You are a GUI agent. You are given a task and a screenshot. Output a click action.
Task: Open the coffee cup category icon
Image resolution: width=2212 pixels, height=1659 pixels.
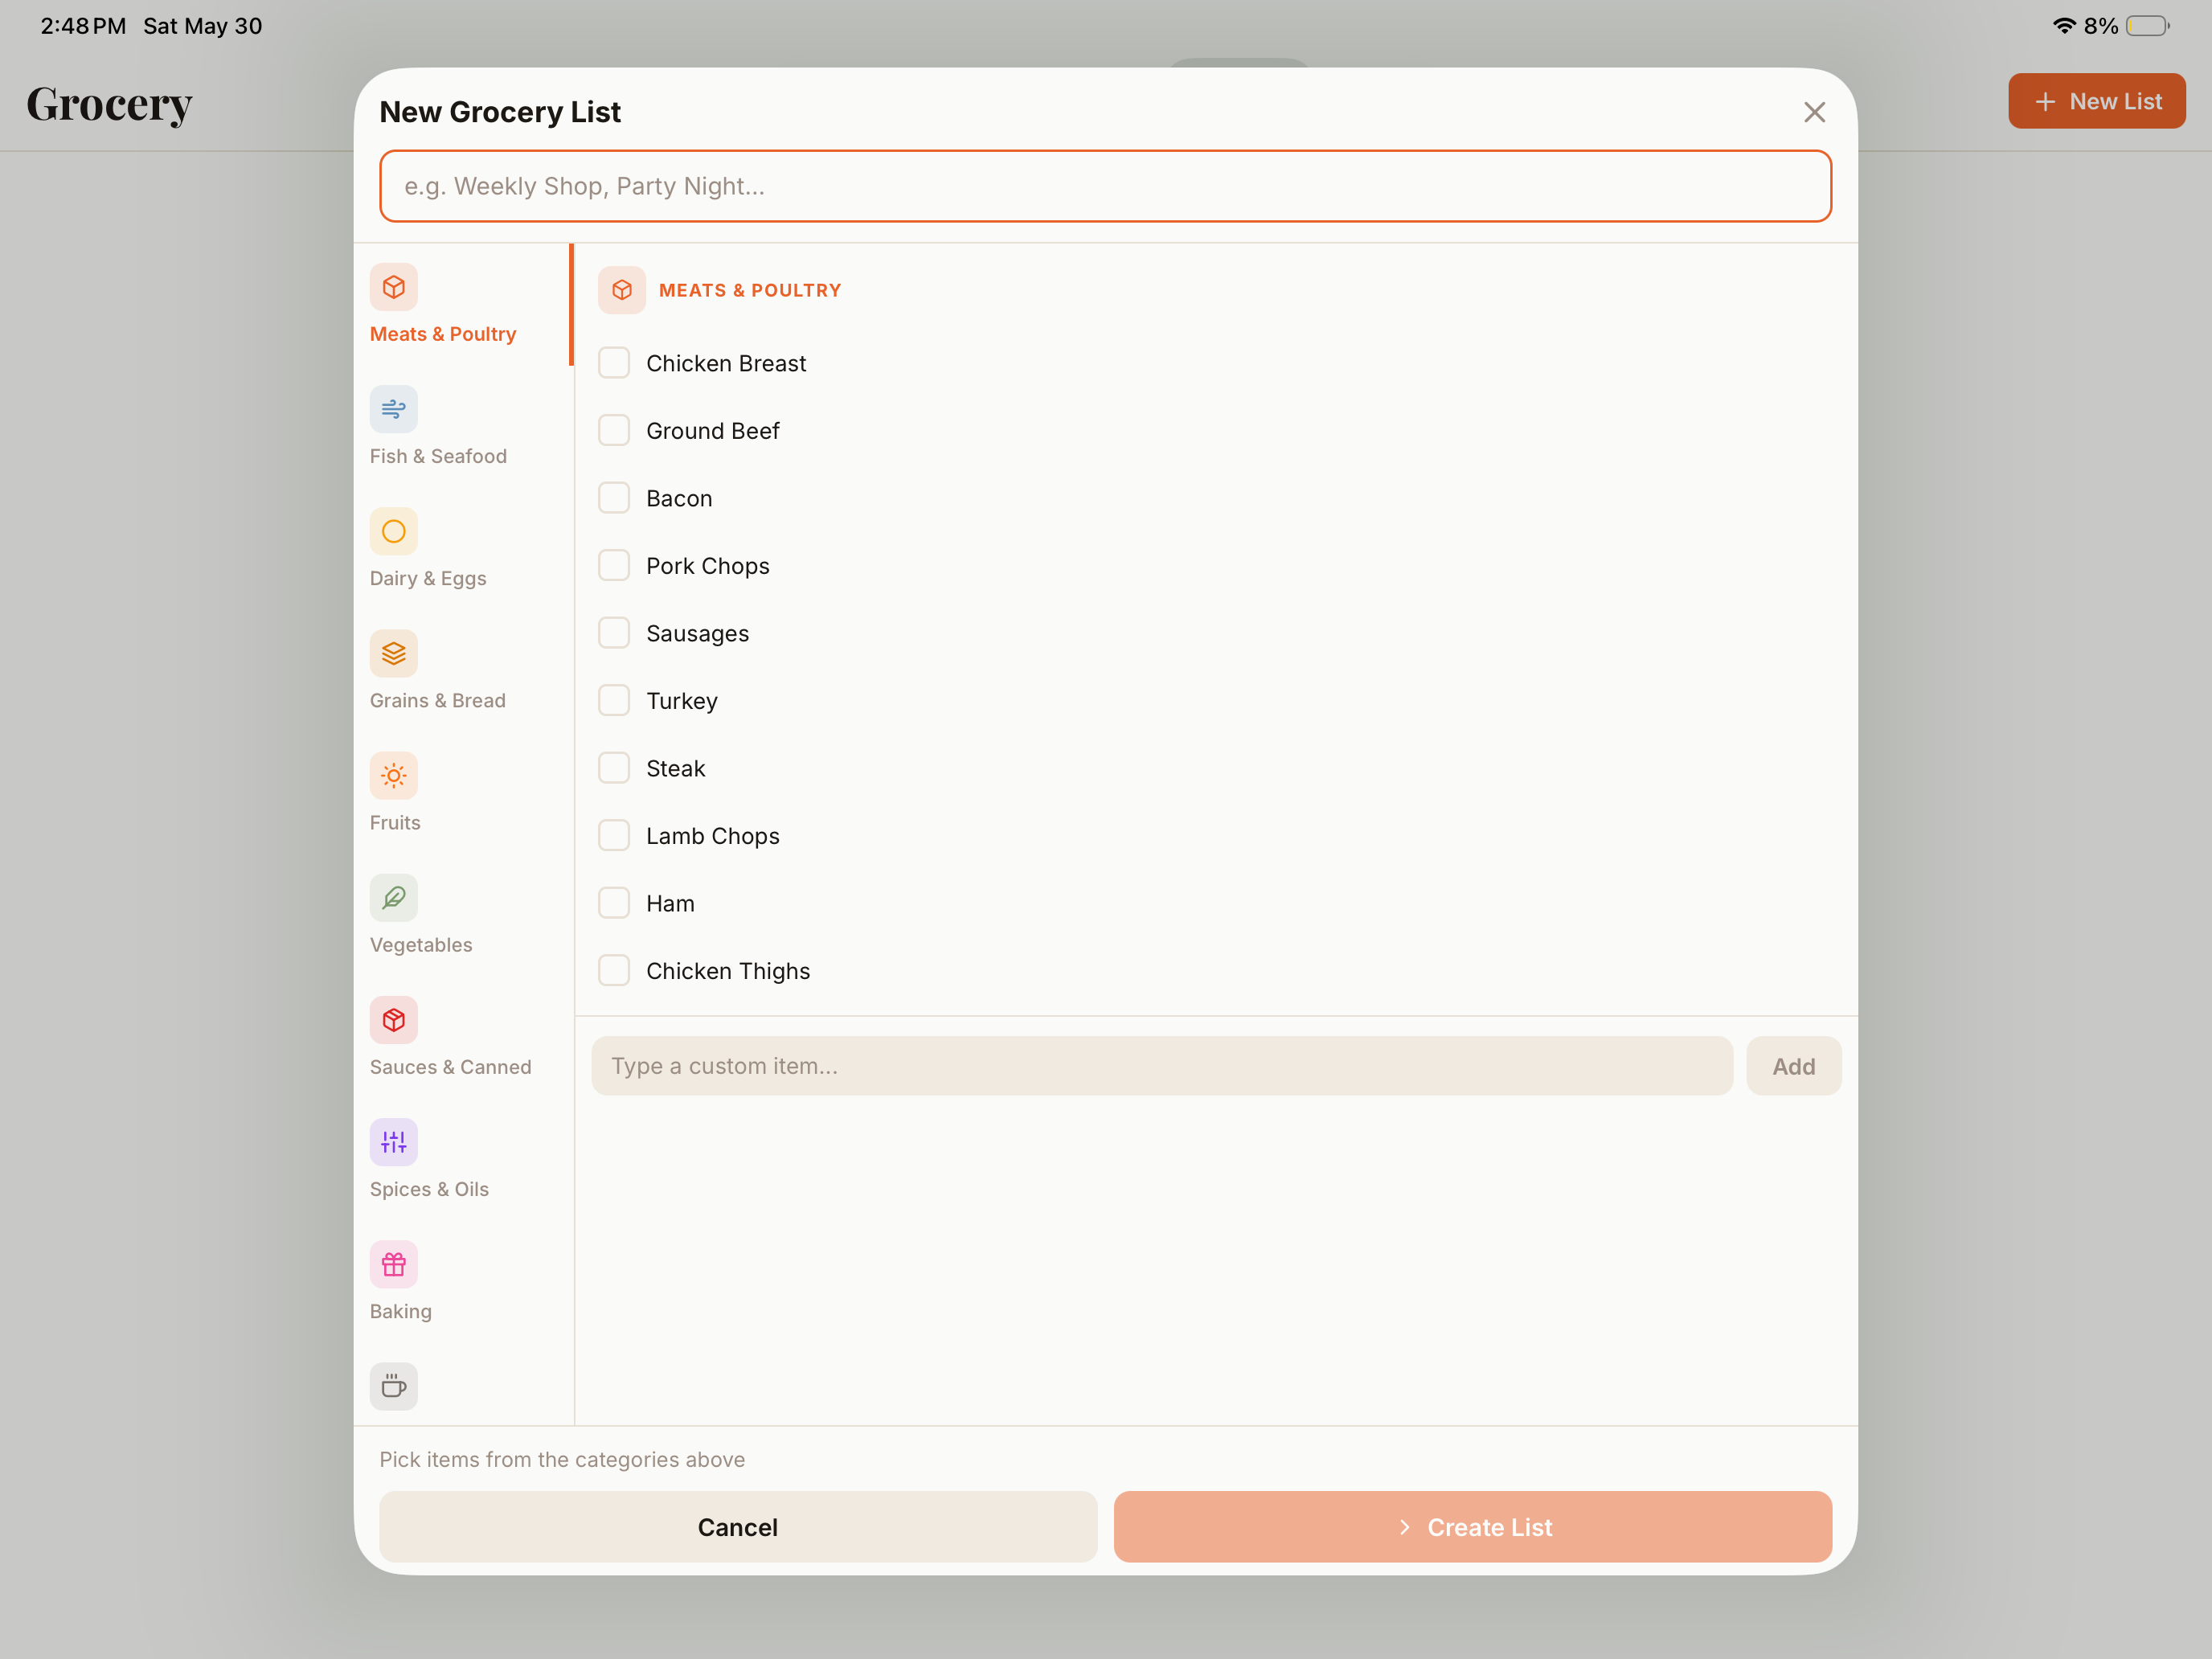tap(393, 1386)
